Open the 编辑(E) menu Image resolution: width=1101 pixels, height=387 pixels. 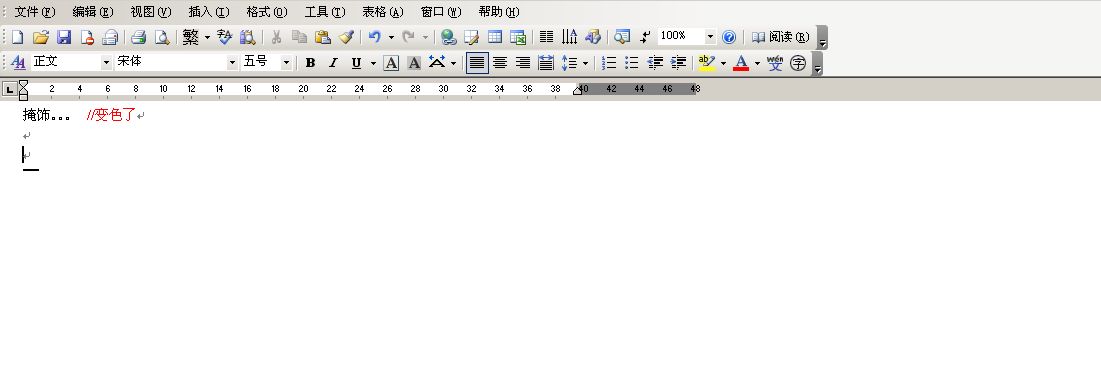pyautogui.click(x=93, y=12)
